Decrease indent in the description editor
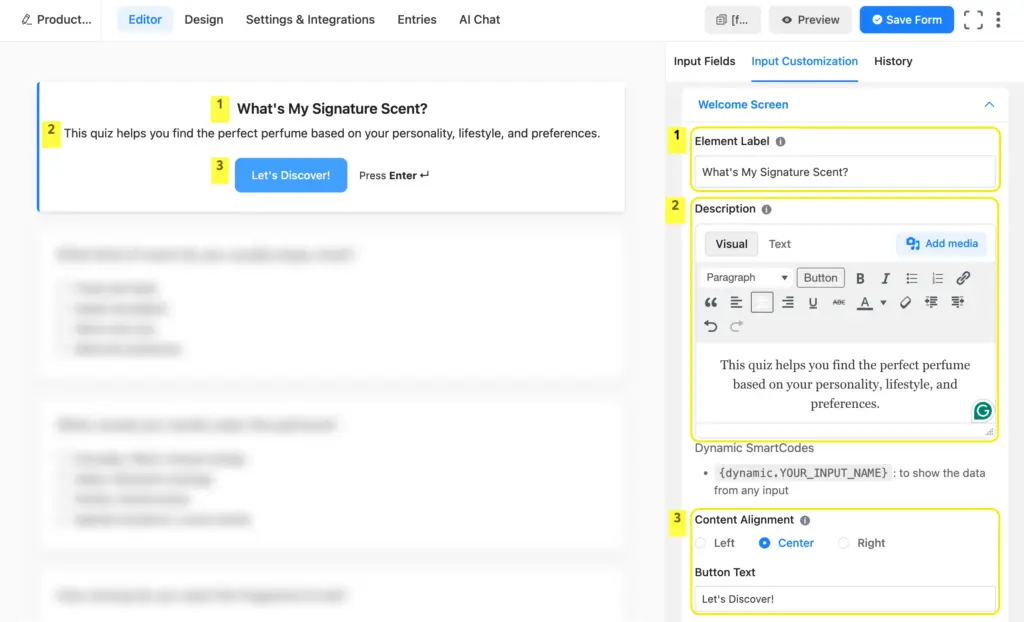1024x622 pixels. tap(931, 303)
